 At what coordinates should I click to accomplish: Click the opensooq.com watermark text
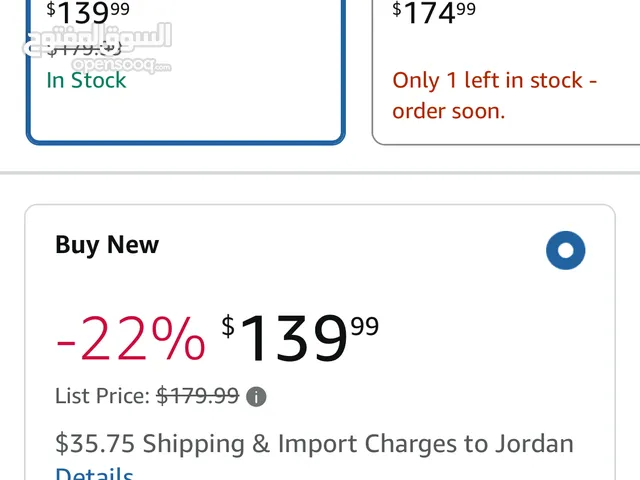(x=121, y=65)
